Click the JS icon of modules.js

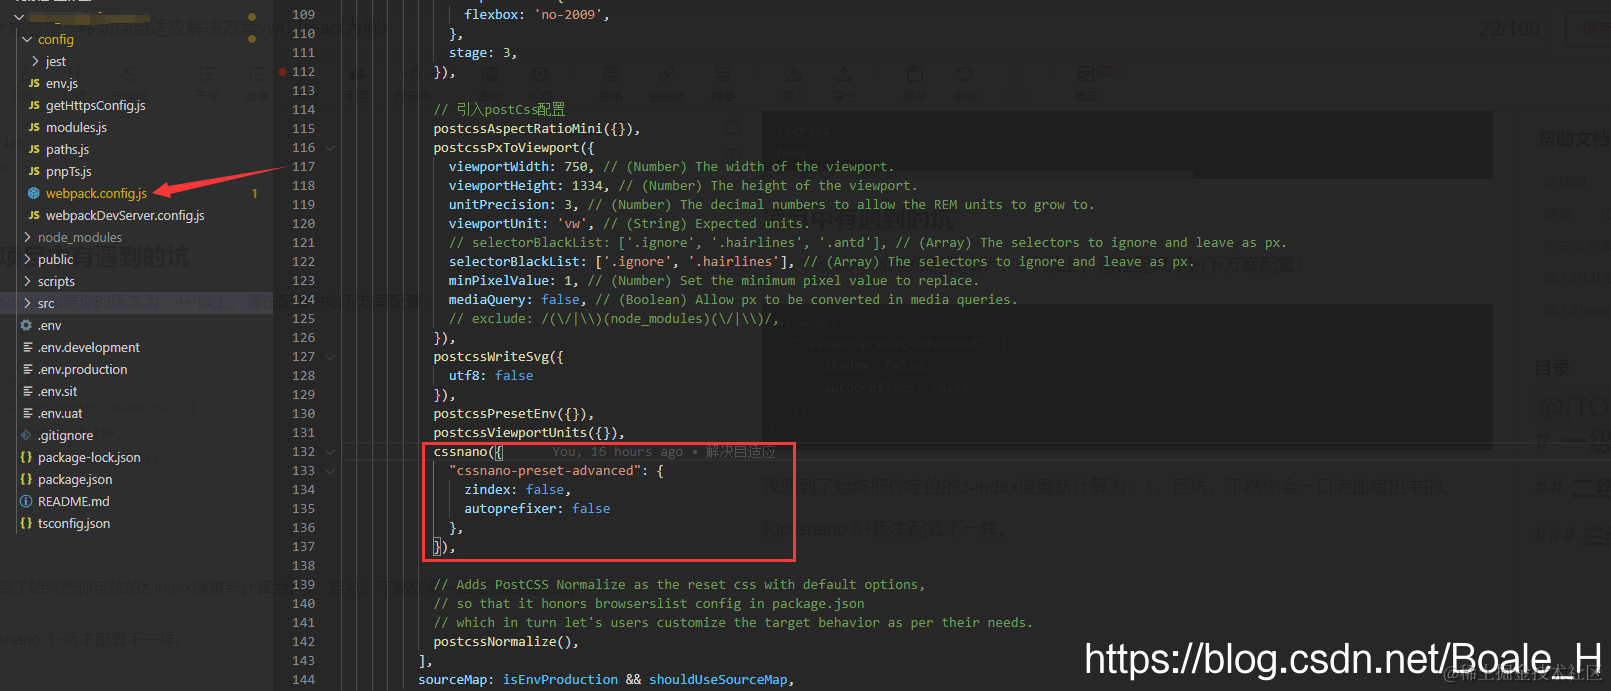click(34, 128)
